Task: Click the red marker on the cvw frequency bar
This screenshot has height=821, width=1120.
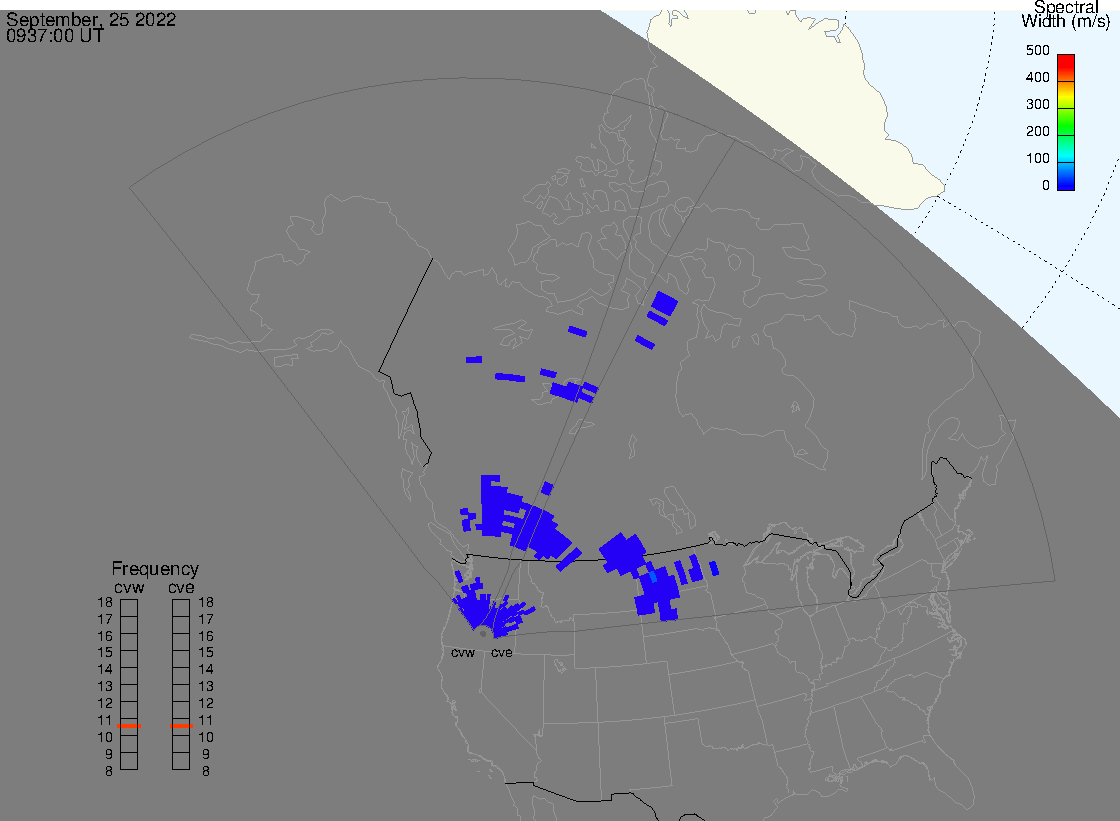Action: (129, 726)
